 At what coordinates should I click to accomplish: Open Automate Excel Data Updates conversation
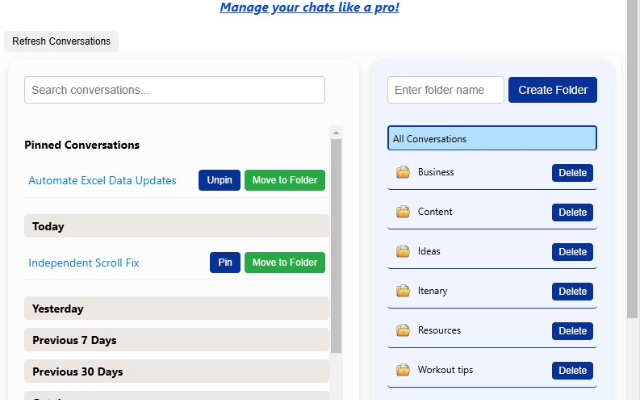[102, 180]
